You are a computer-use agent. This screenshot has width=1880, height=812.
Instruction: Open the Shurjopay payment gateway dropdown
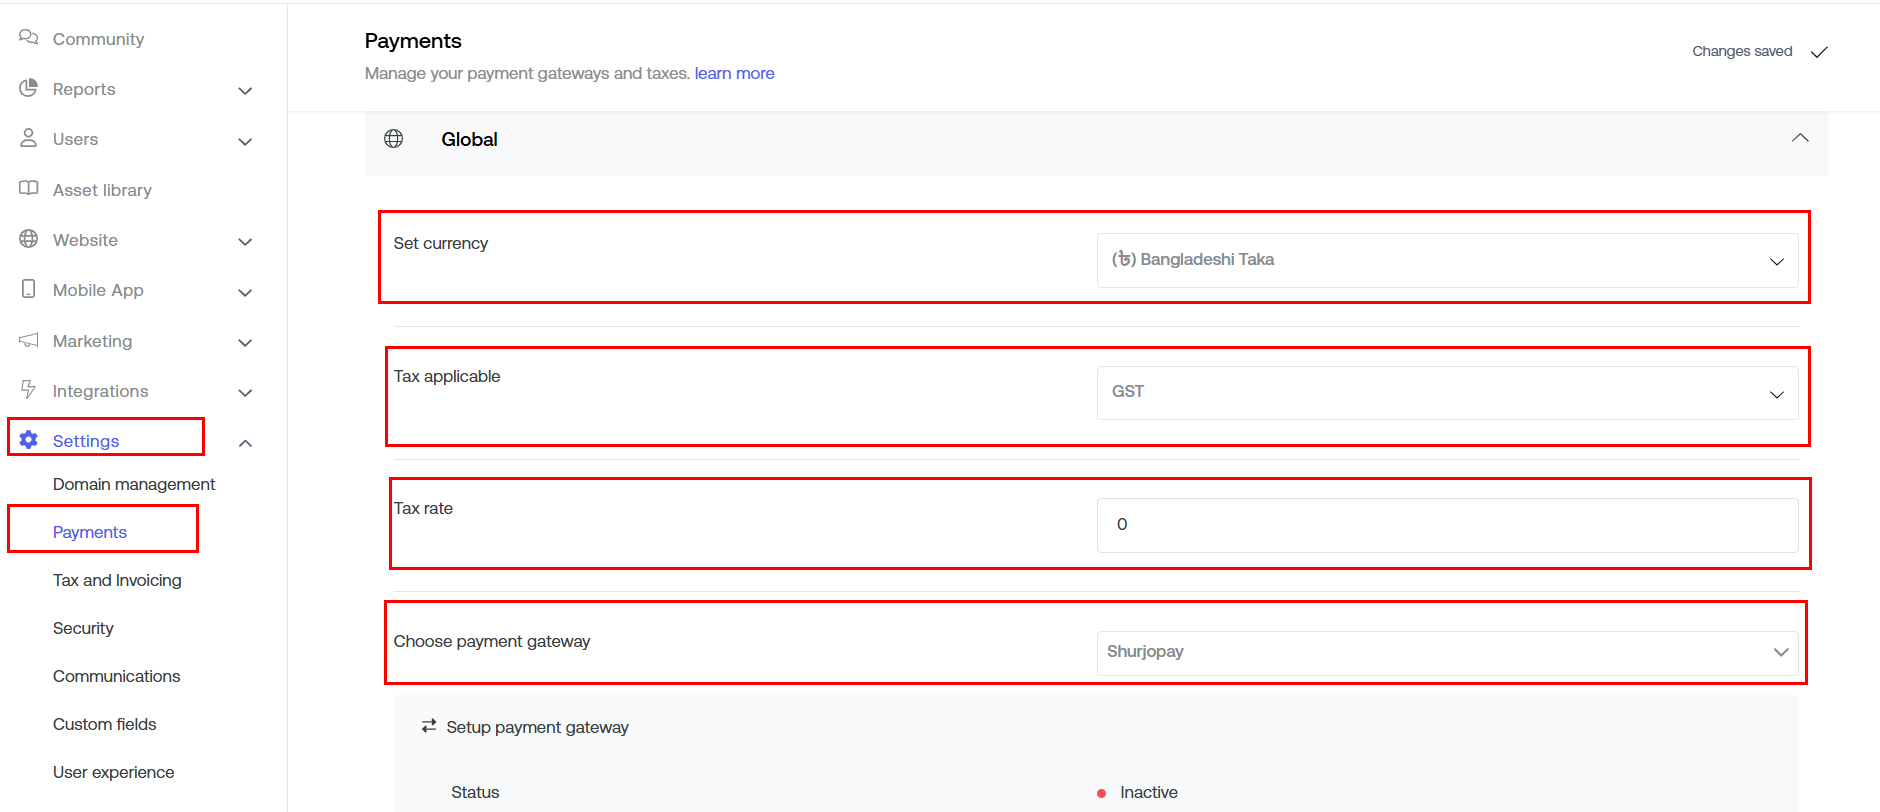[1446, 652]
